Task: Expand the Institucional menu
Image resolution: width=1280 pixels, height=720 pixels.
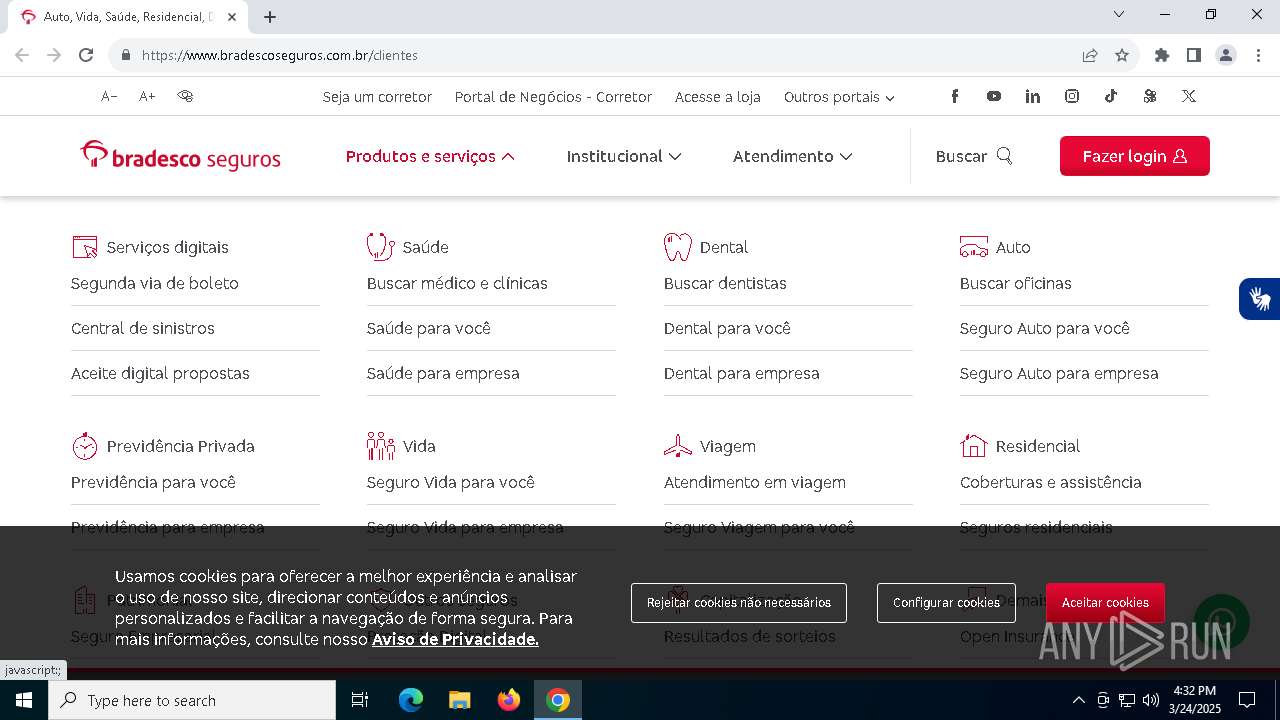Action: point(624,156)
